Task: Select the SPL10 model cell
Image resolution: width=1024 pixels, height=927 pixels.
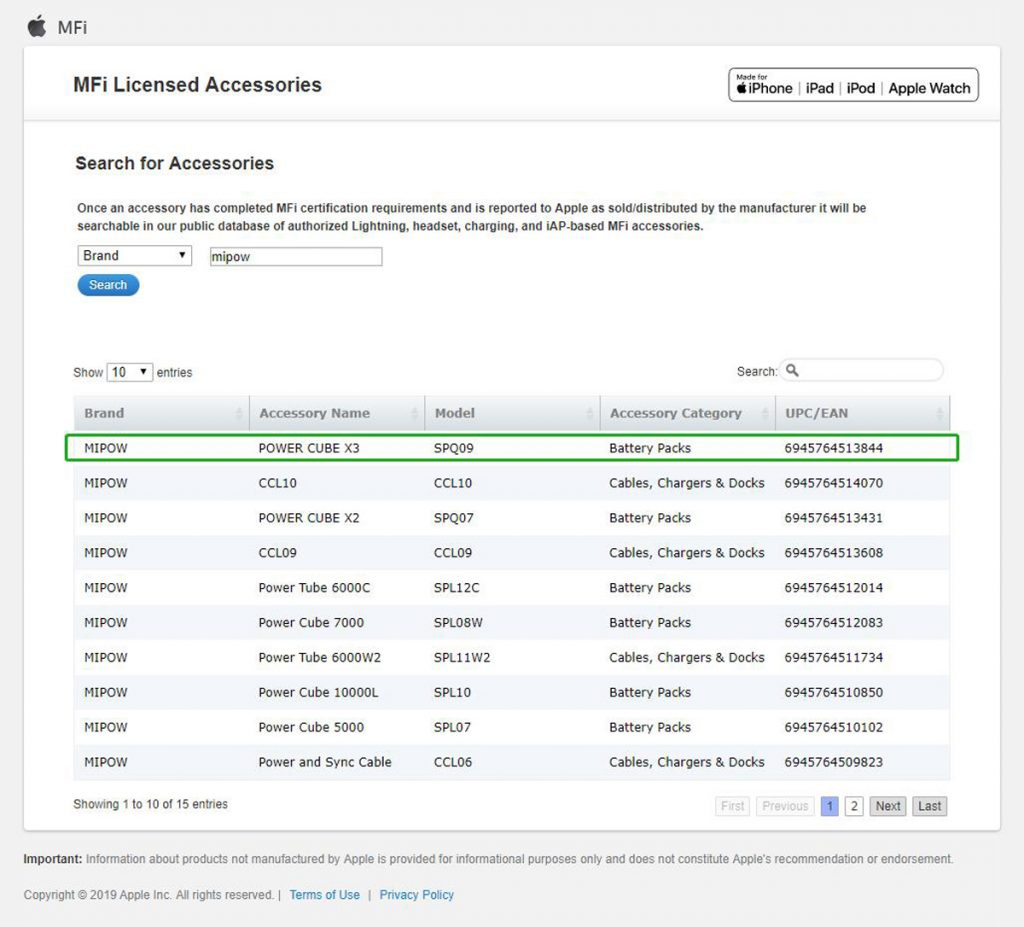Action: pos(452,692)
